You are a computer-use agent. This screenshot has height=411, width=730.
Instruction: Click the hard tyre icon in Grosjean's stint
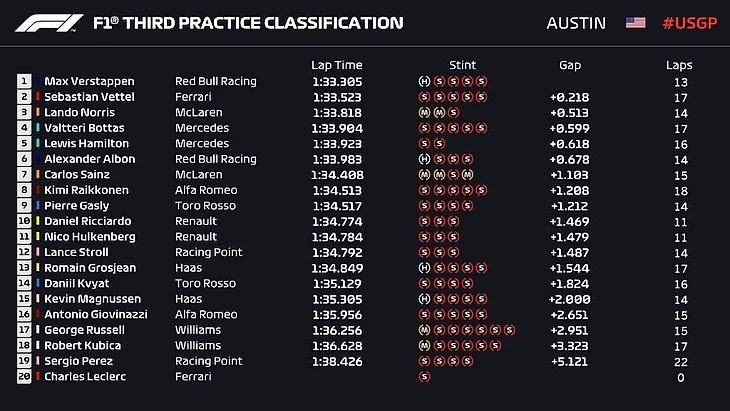click(425, 268)
